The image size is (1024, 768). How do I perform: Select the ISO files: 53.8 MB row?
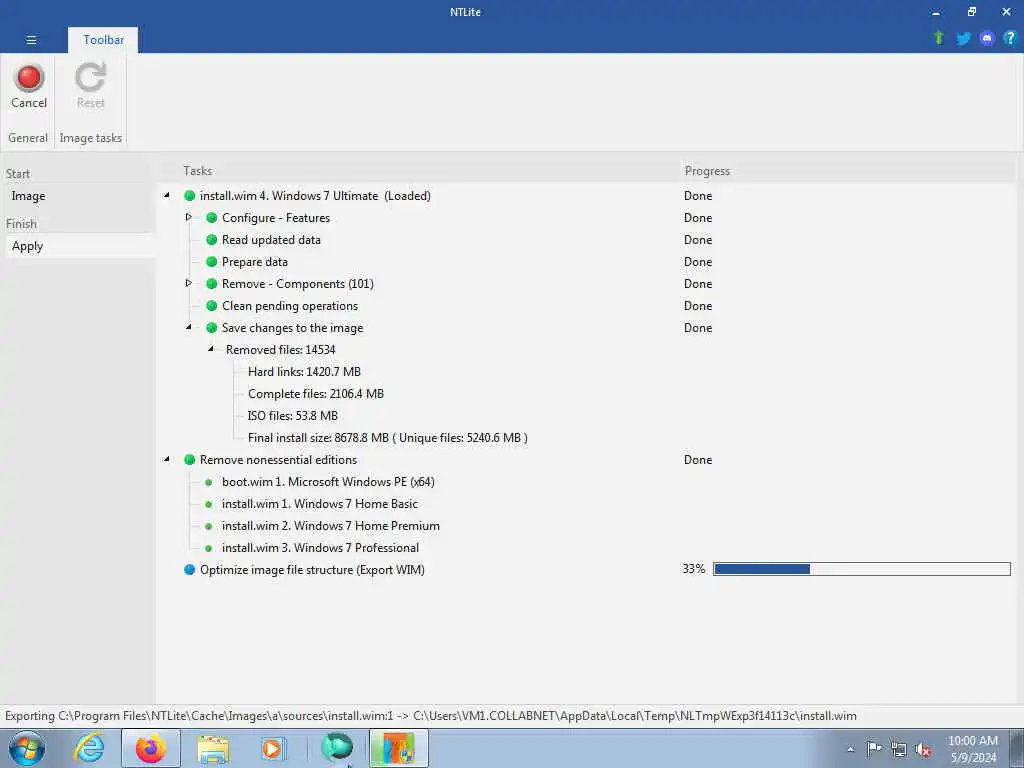tap(293, 416)
